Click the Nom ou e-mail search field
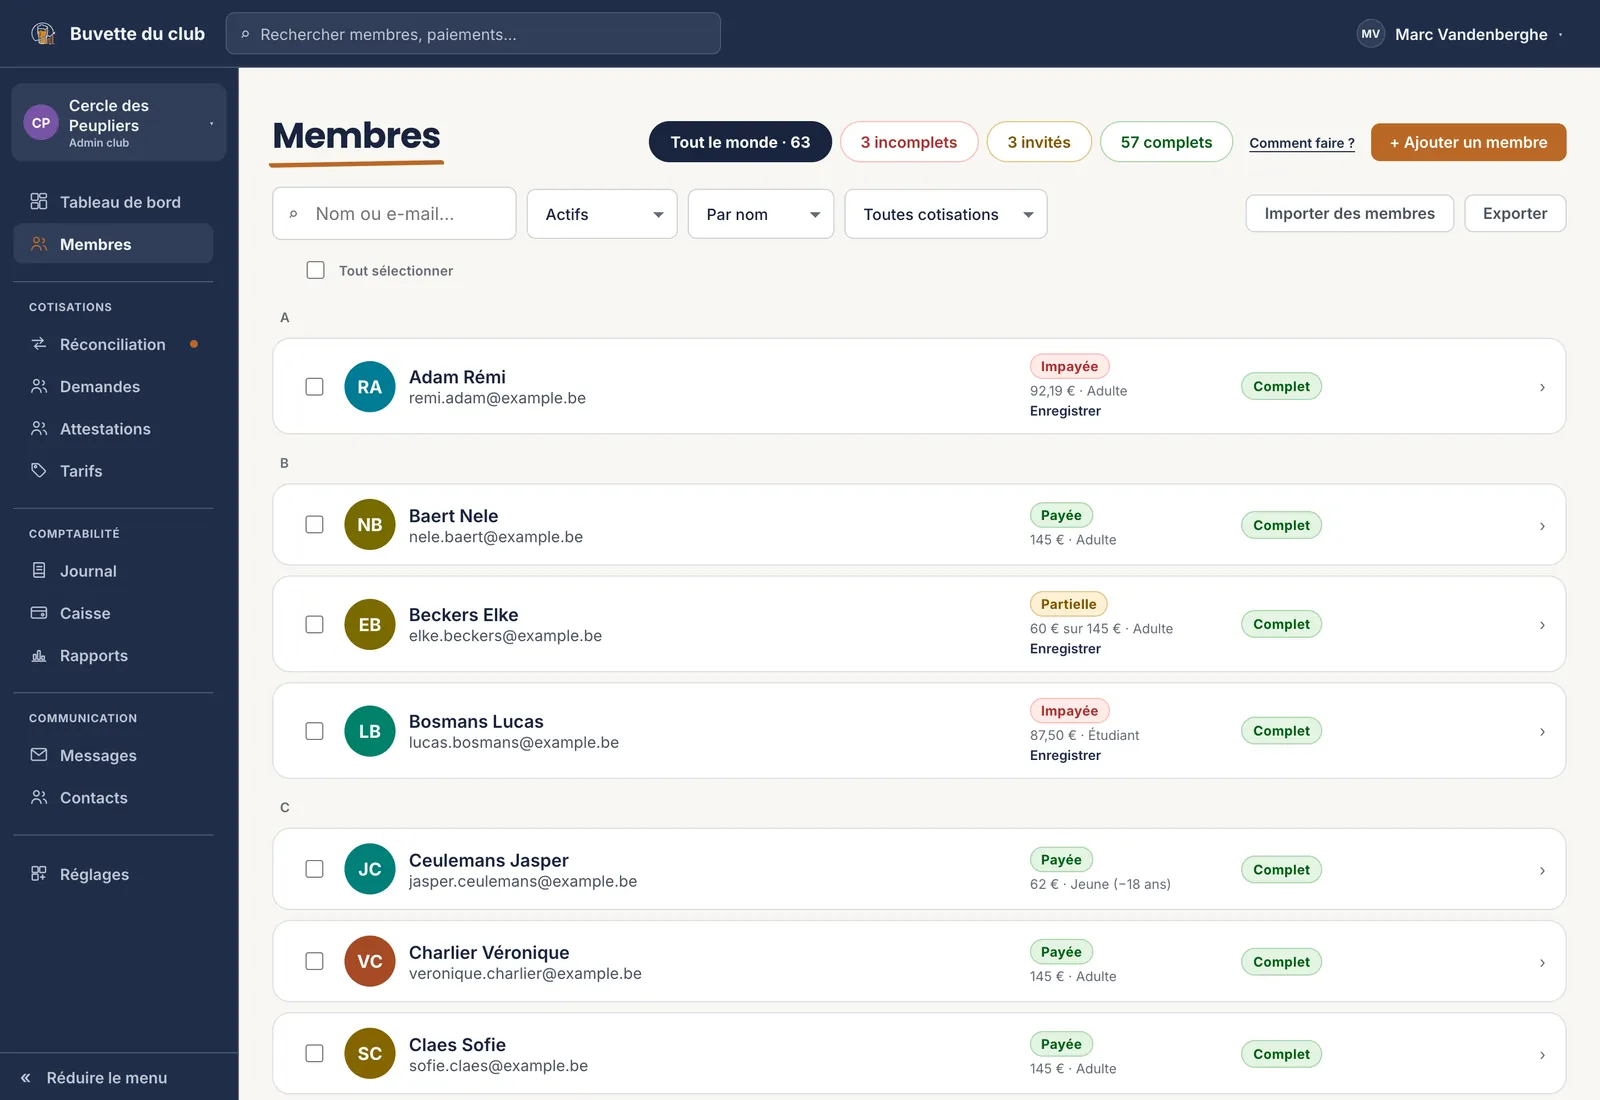The image size is (1600, 1100). point(394,214)
